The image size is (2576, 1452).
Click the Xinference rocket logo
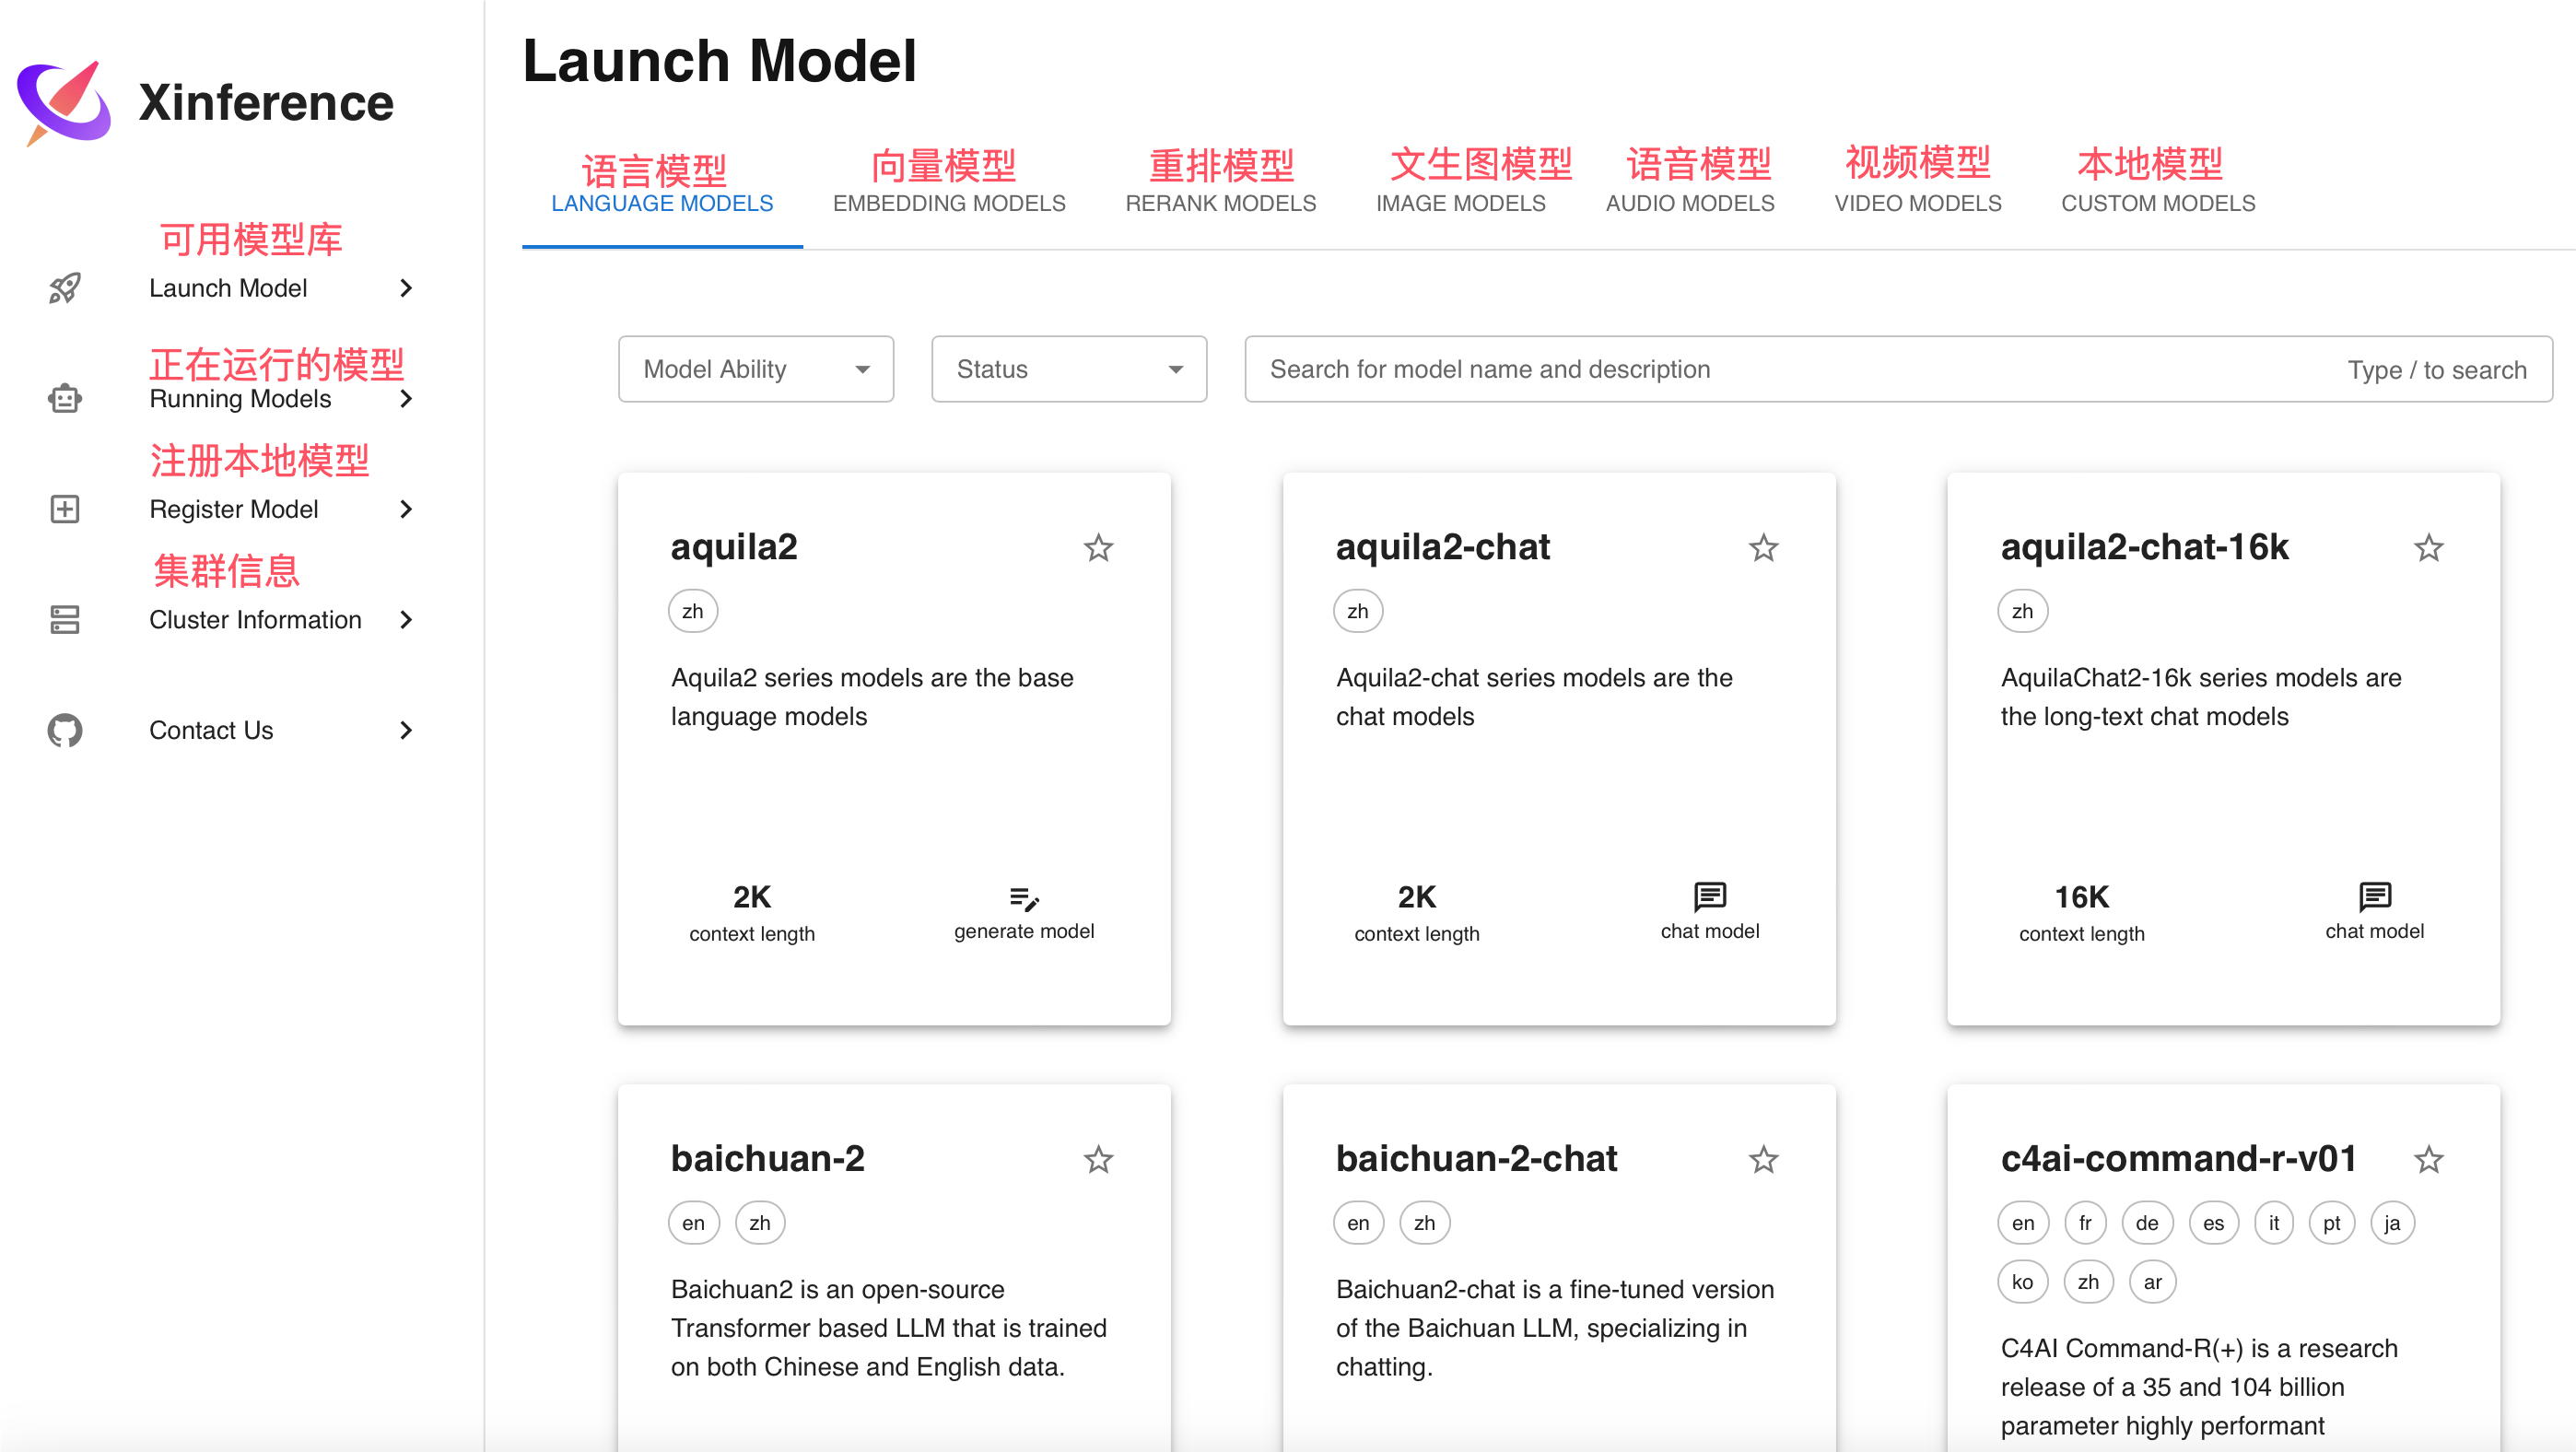64,103
